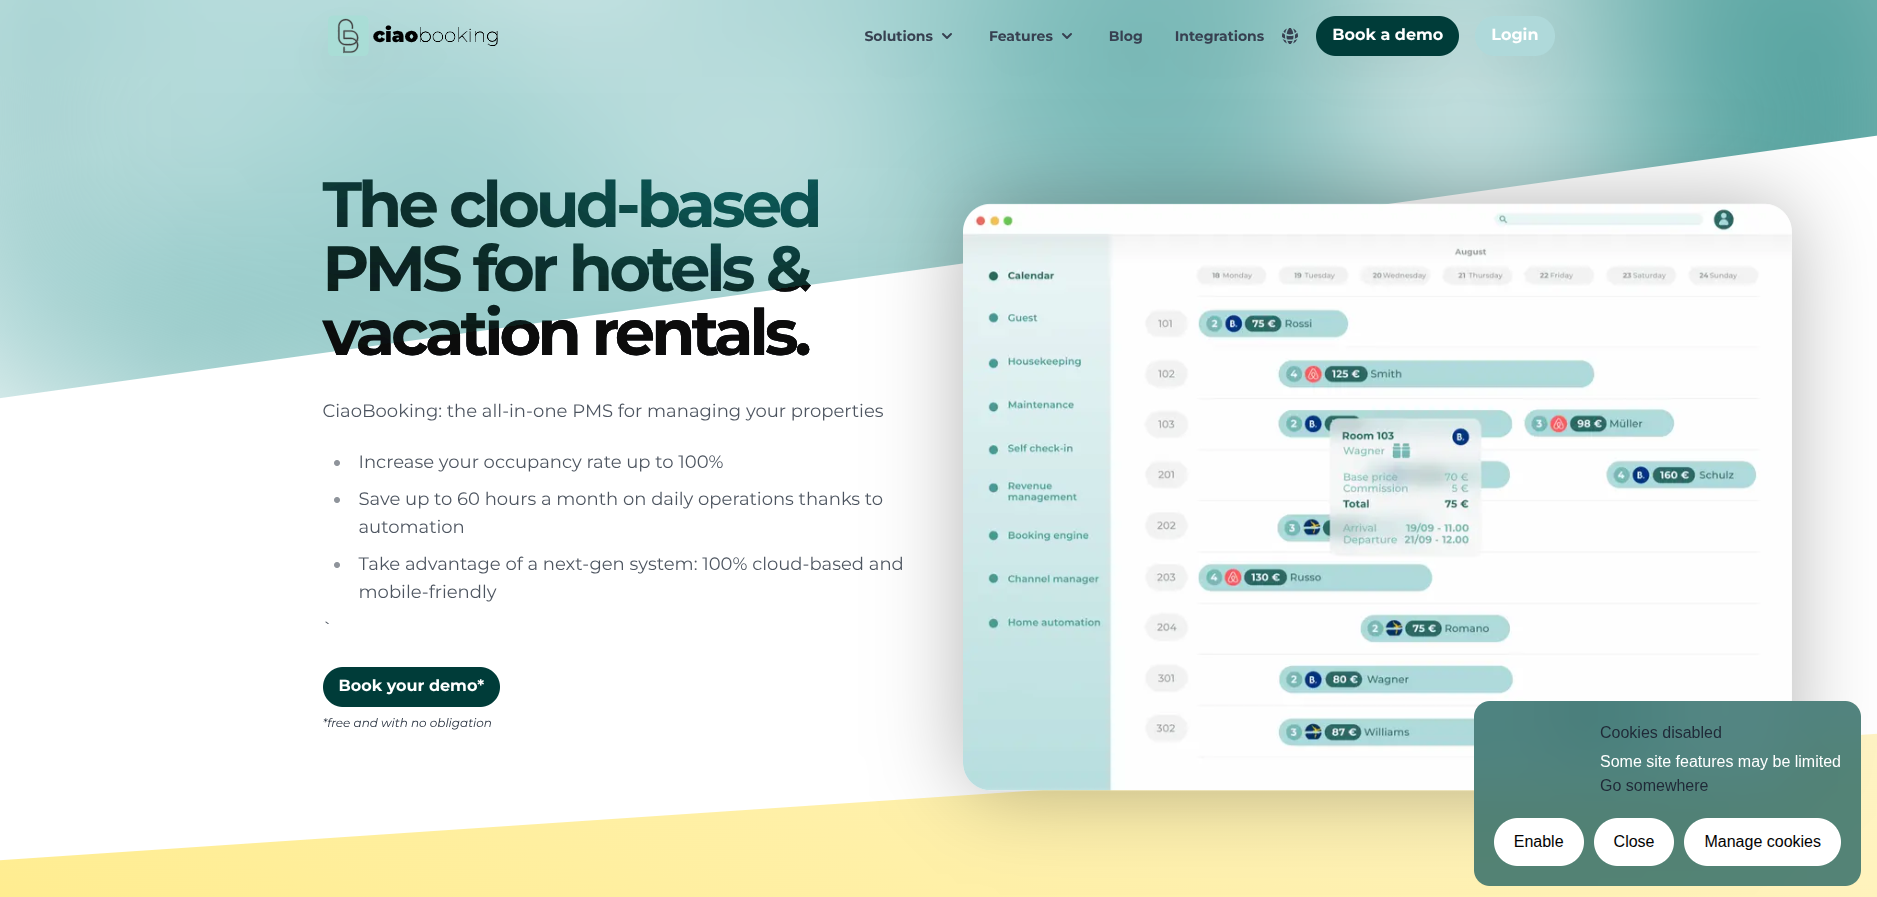
Task: Click the "Cookies disabled" banner title
Action: pyautogui.click(x=1661, y=733)
